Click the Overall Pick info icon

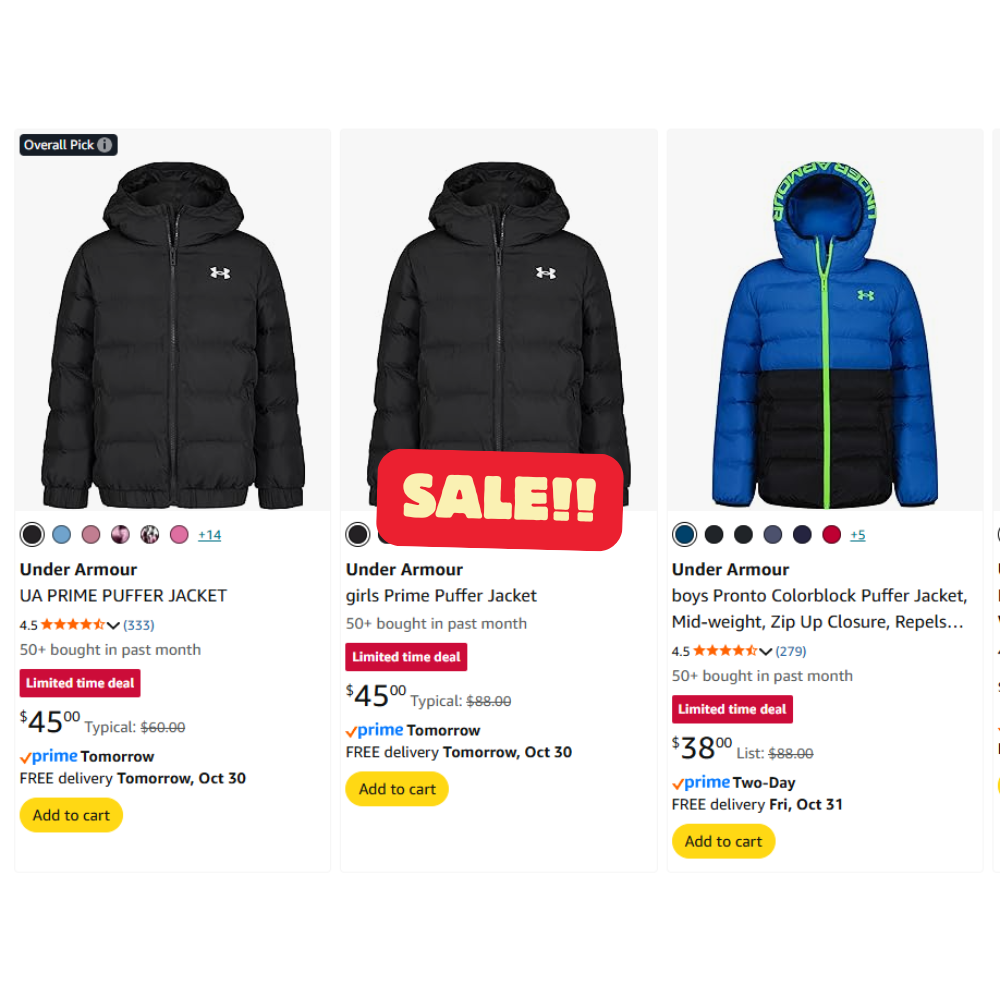(105, 145)
